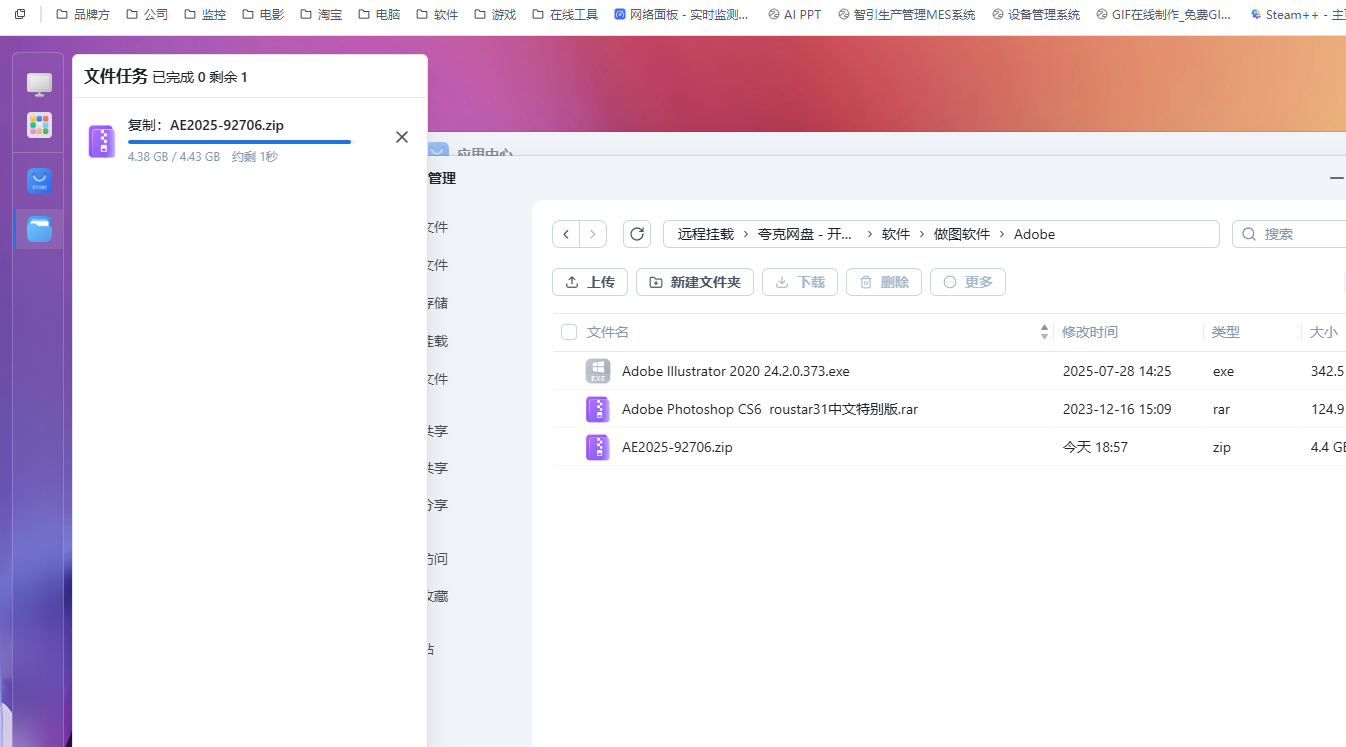
Task: Click the Adobe Illustrator exe file icon
Action: [x=598, y=371]
